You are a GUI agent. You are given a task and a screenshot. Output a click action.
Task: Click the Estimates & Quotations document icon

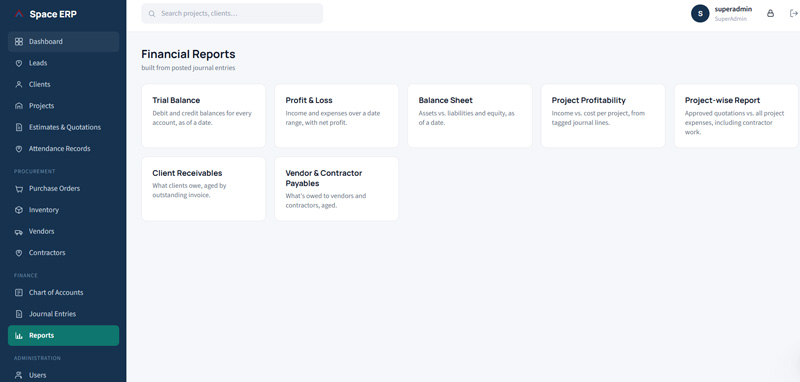[x=19, y=128]
